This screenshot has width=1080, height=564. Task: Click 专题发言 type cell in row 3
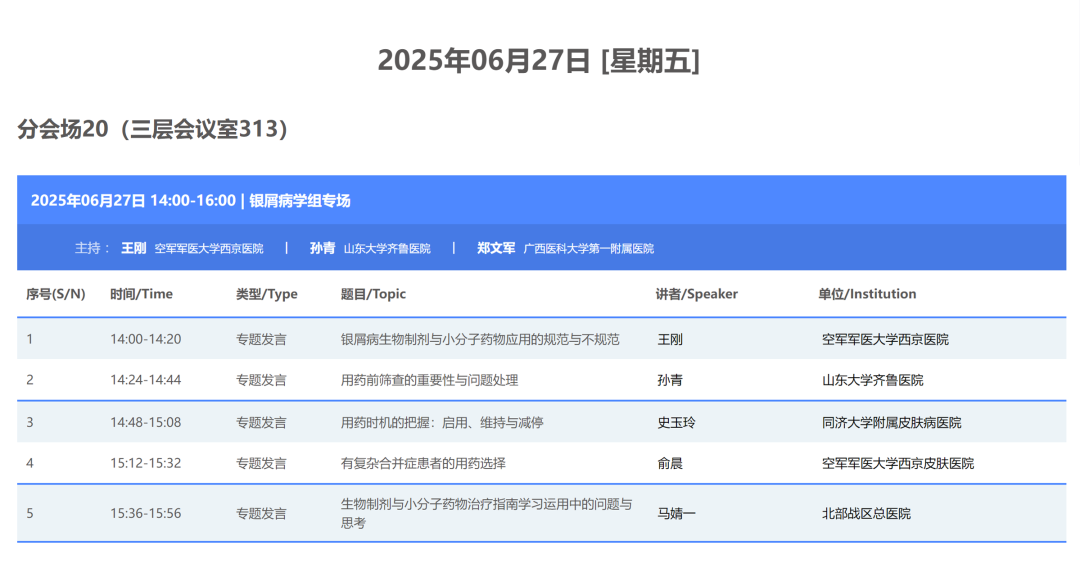pos(261,422)
